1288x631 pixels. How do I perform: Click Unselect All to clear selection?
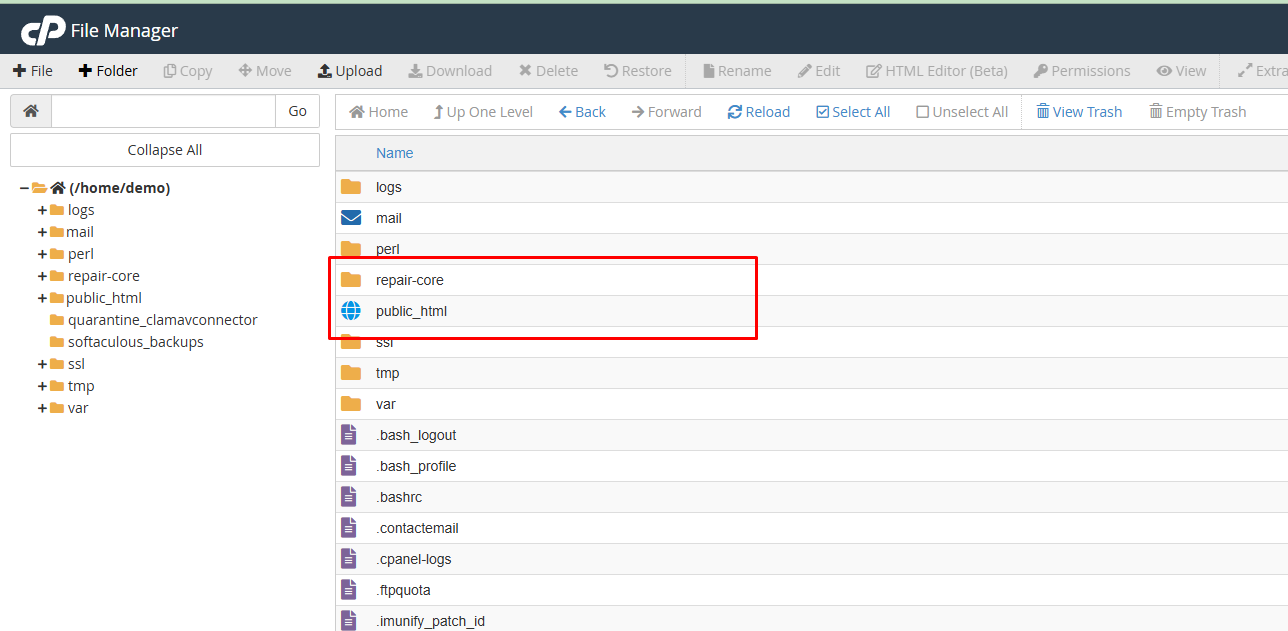coord(961,111)
